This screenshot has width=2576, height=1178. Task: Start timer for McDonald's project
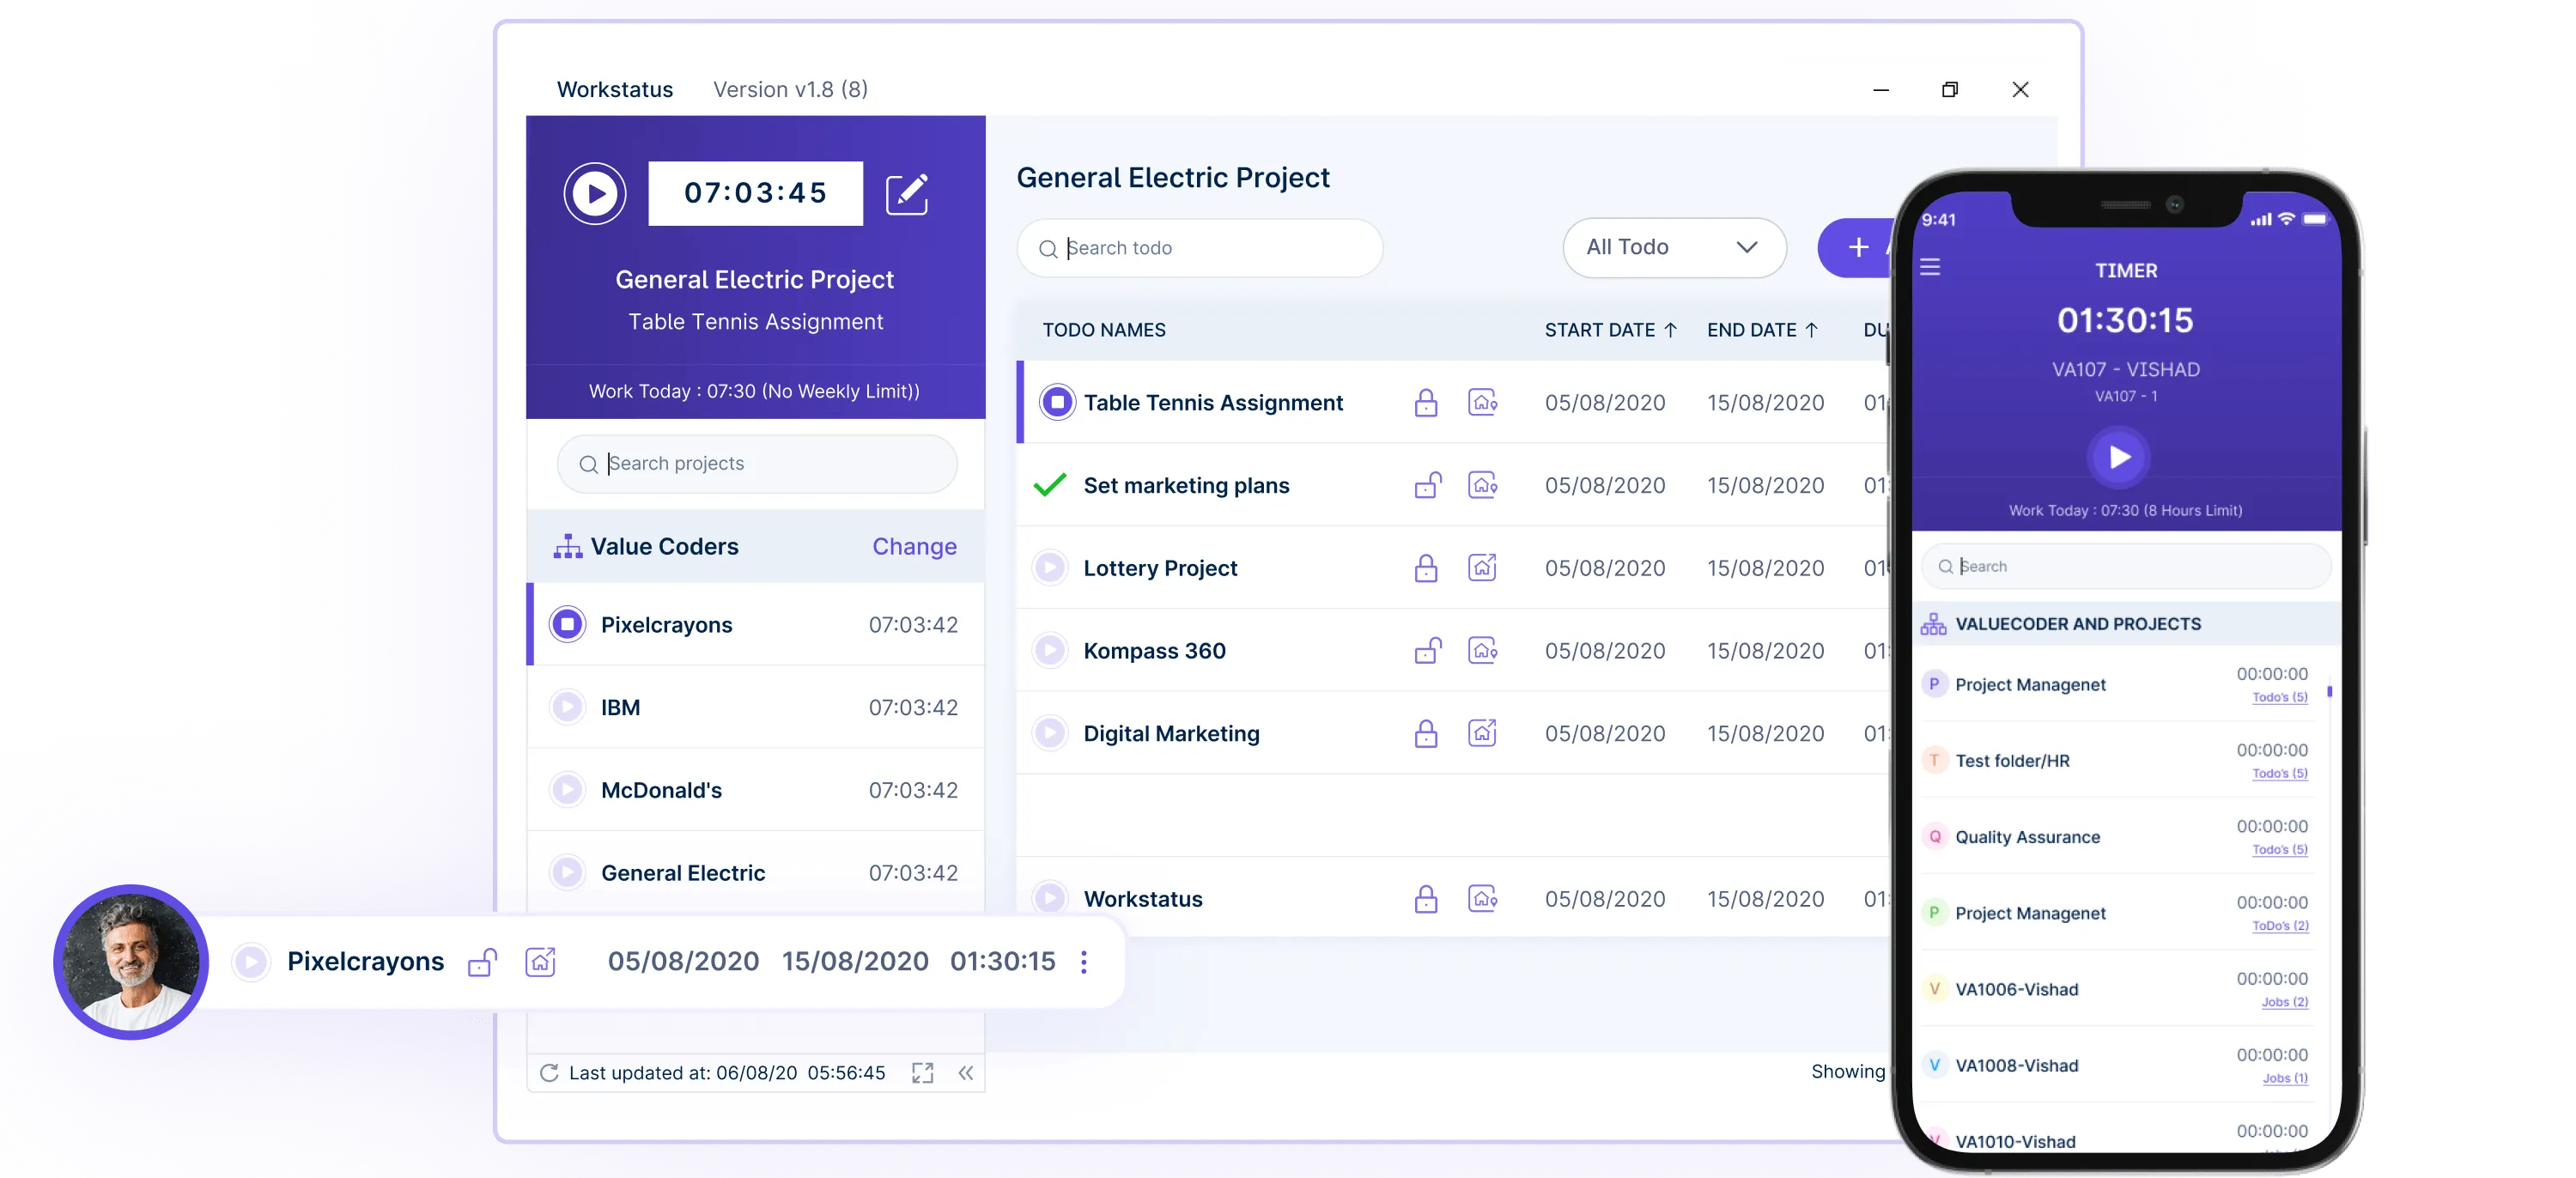[x=567, y=790]
